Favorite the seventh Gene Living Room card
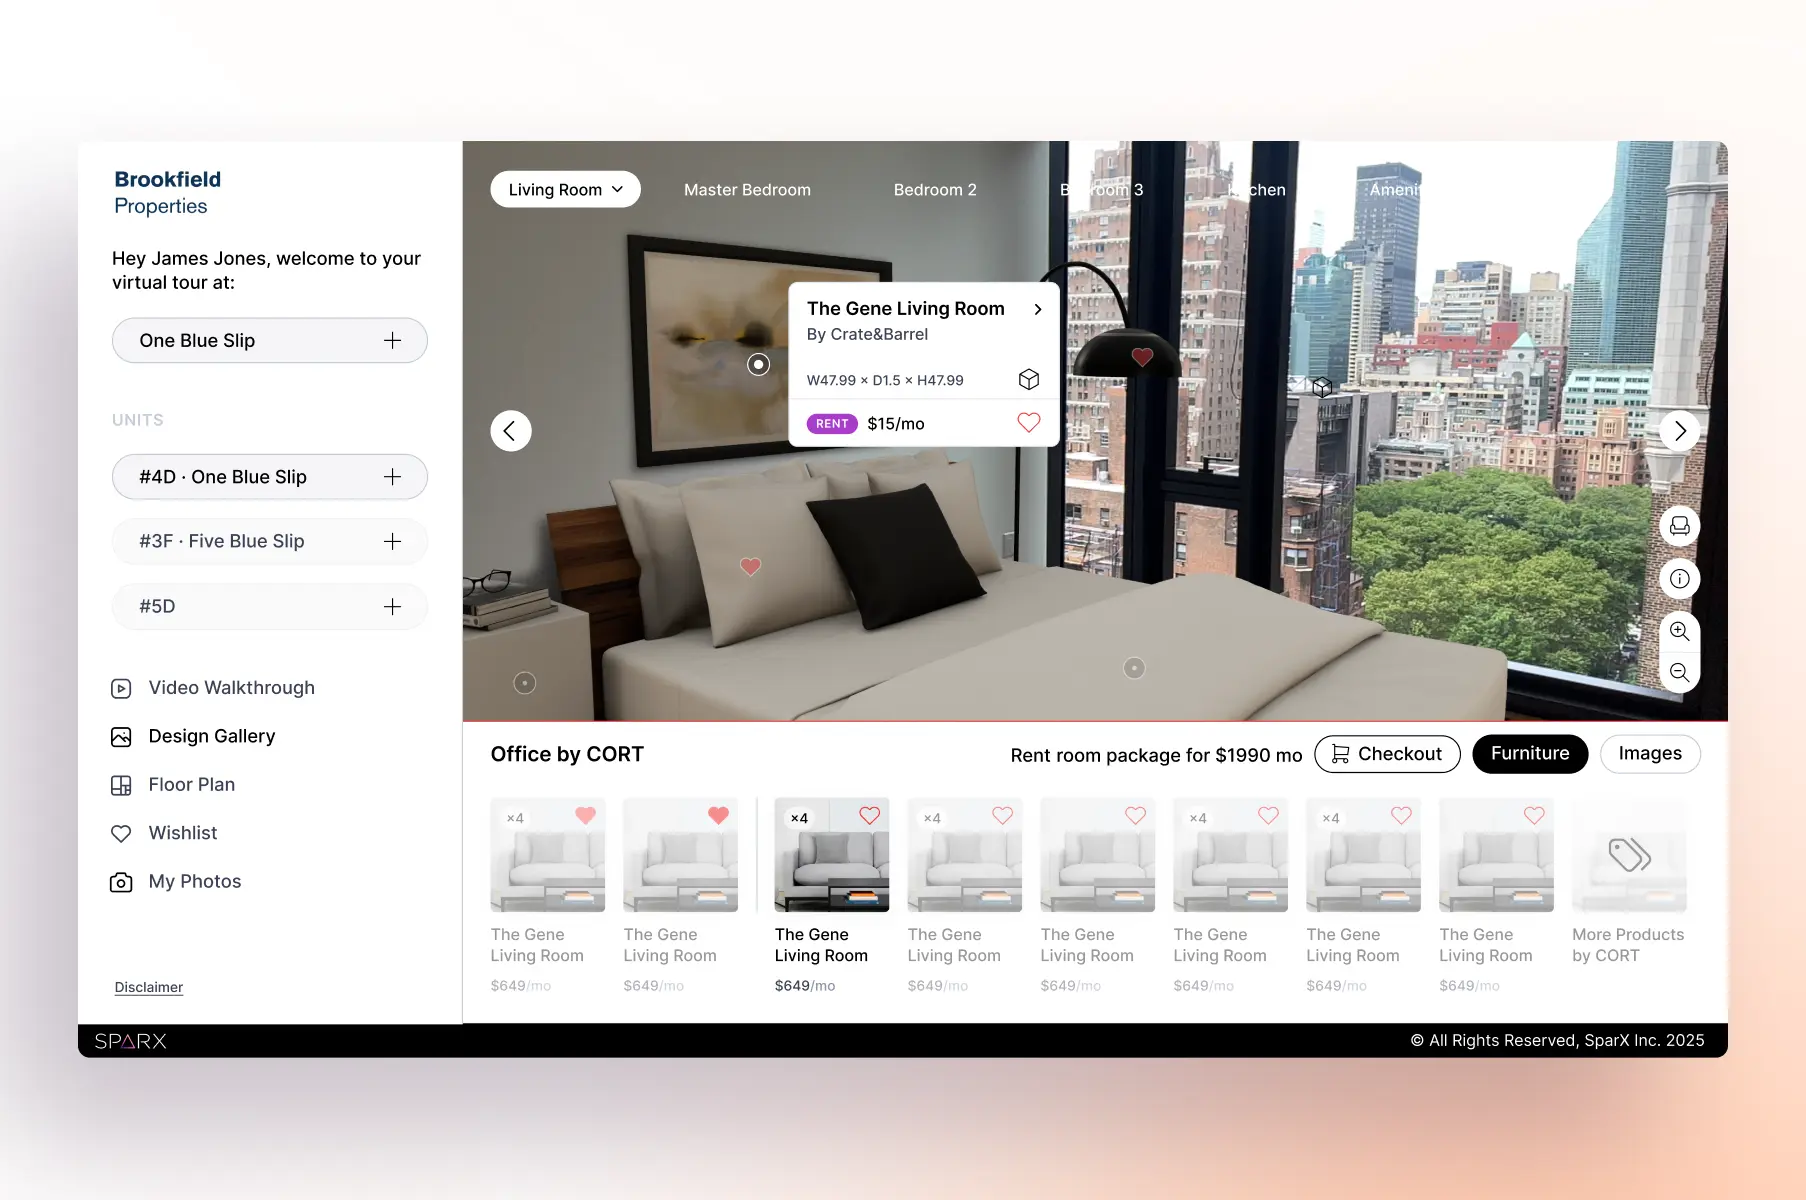 [1402, 815]
